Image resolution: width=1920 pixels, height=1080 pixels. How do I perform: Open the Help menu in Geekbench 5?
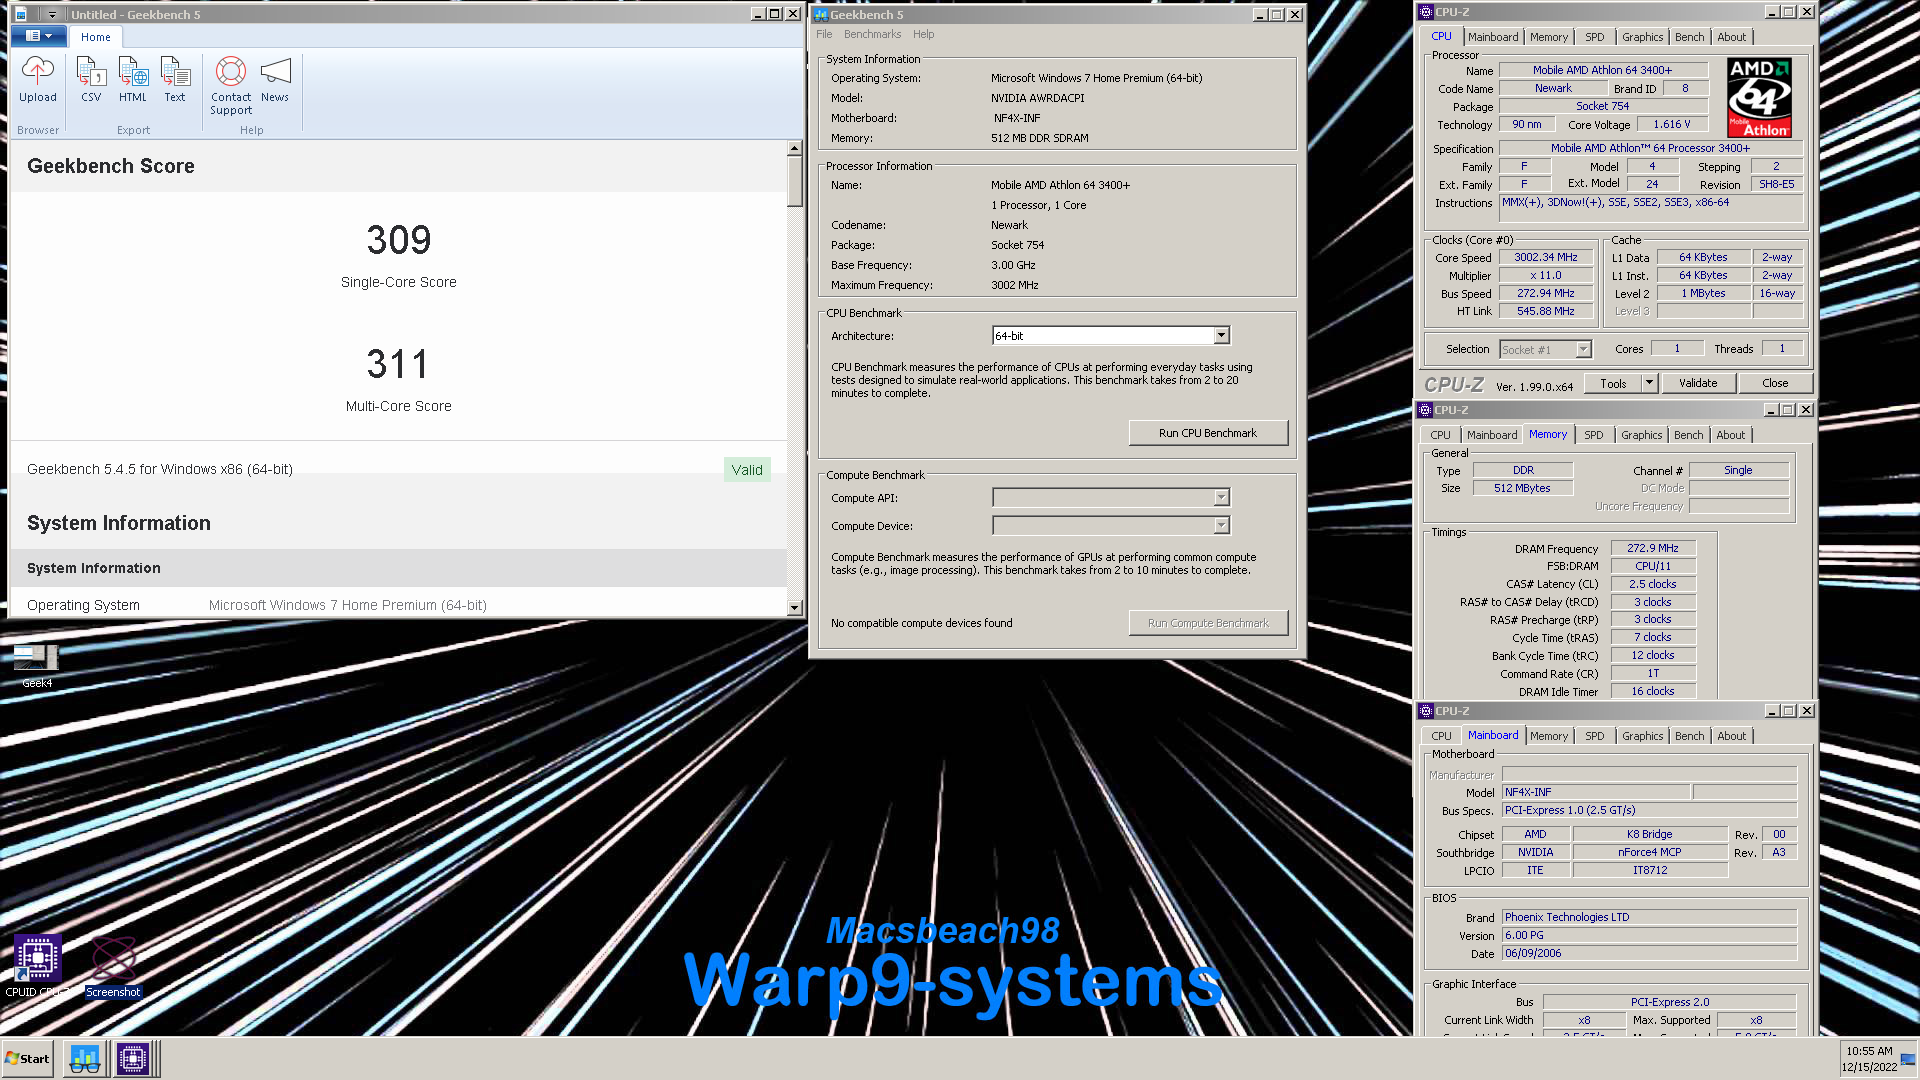pyautogui.click(x=923, y=34)
